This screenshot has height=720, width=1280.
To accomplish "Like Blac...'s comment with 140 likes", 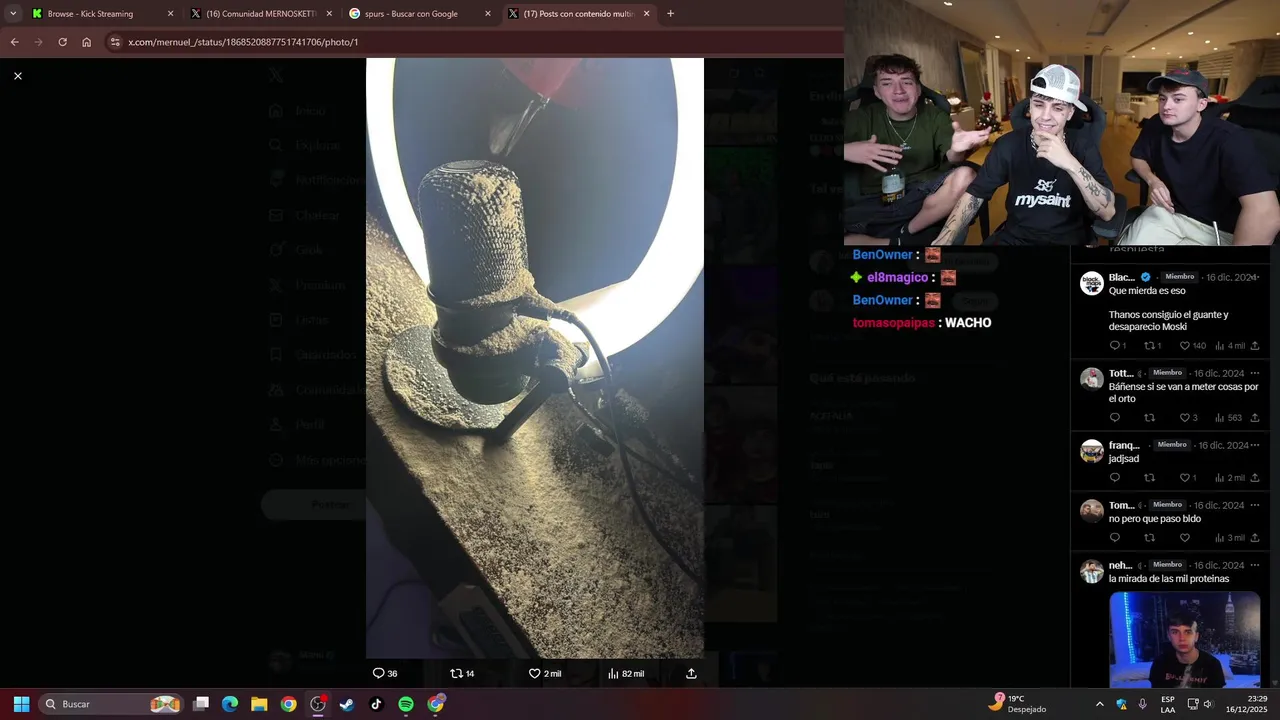I will point(1192,346).
